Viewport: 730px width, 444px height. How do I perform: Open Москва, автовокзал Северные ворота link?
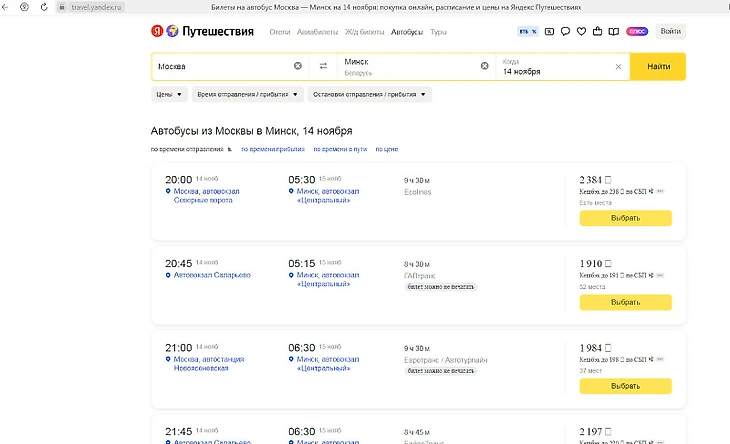tap(206, 196)
